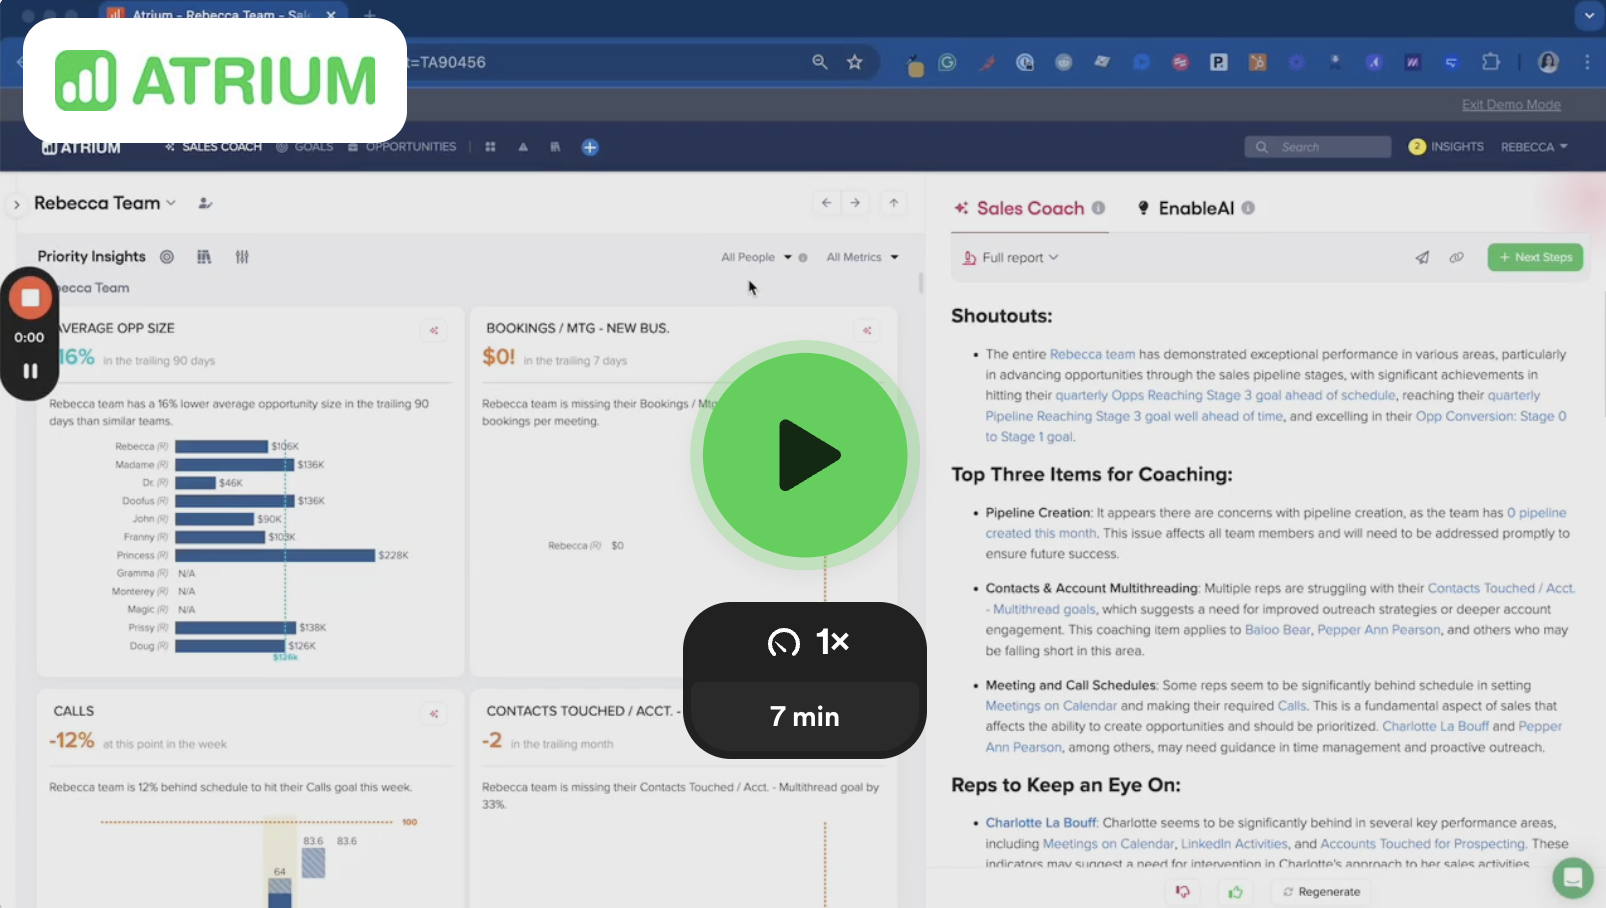Focus the Search input field
Screen dimensions: 1606x908
click(x=1318, y=147)
